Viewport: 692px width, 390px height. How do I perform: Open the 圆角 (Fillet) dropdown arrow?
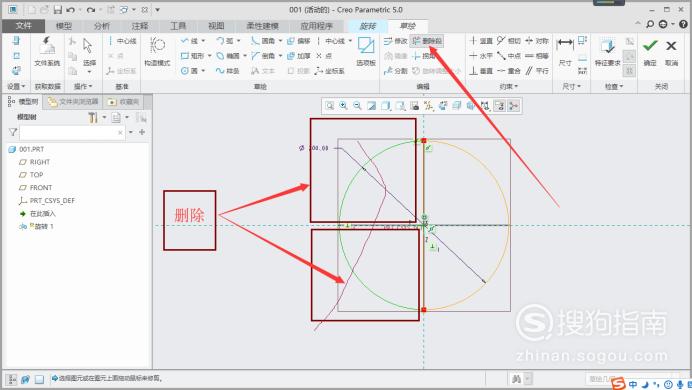(280, 41)
